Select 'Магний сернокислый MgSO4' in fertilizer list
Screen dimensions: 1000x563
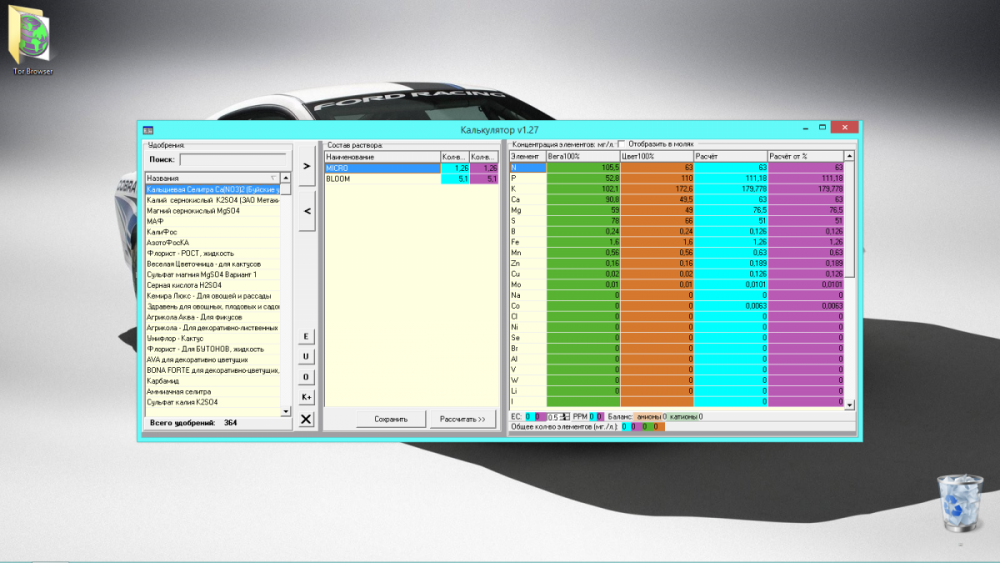(212, 211)
